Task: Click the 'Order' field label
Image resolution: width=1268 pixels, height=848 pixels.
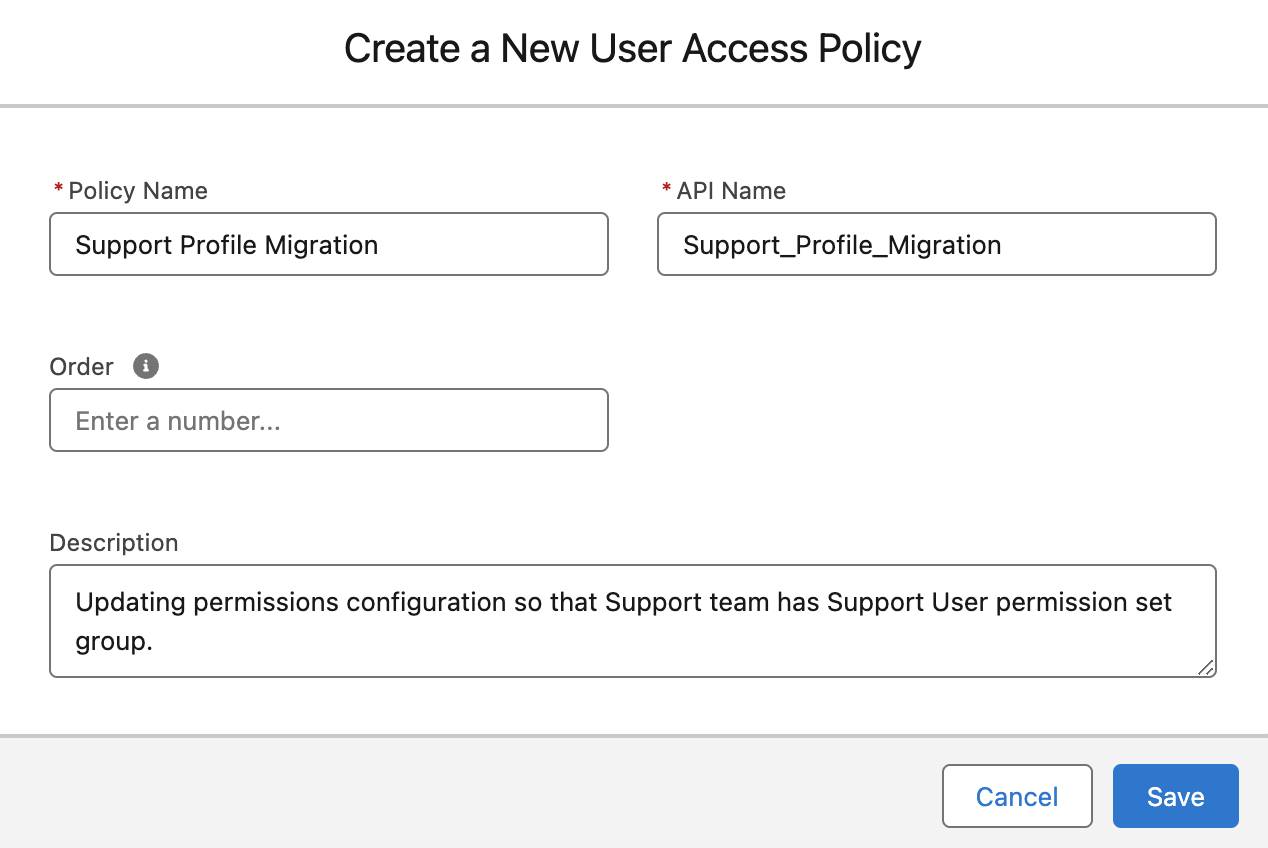Action: [82, 367]
